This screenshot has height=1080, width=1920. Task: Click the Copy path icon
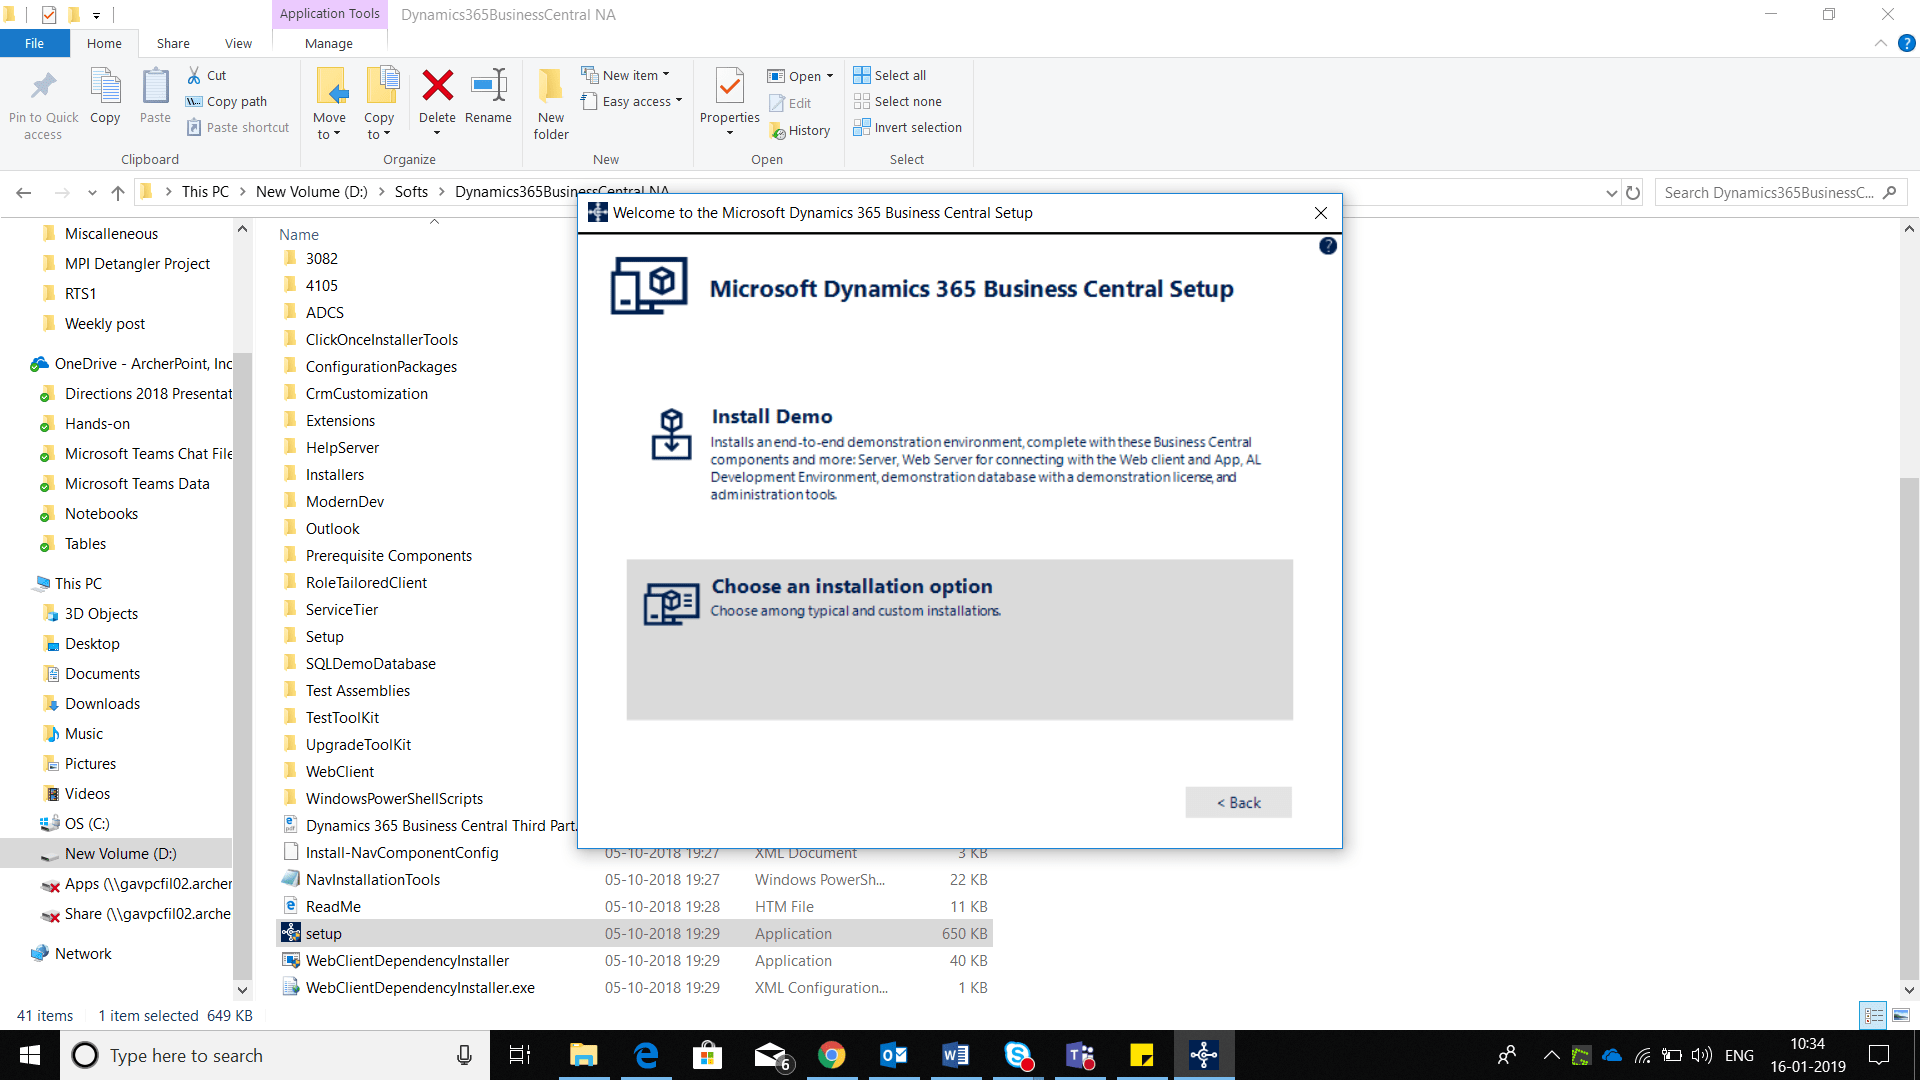point(226,101)
